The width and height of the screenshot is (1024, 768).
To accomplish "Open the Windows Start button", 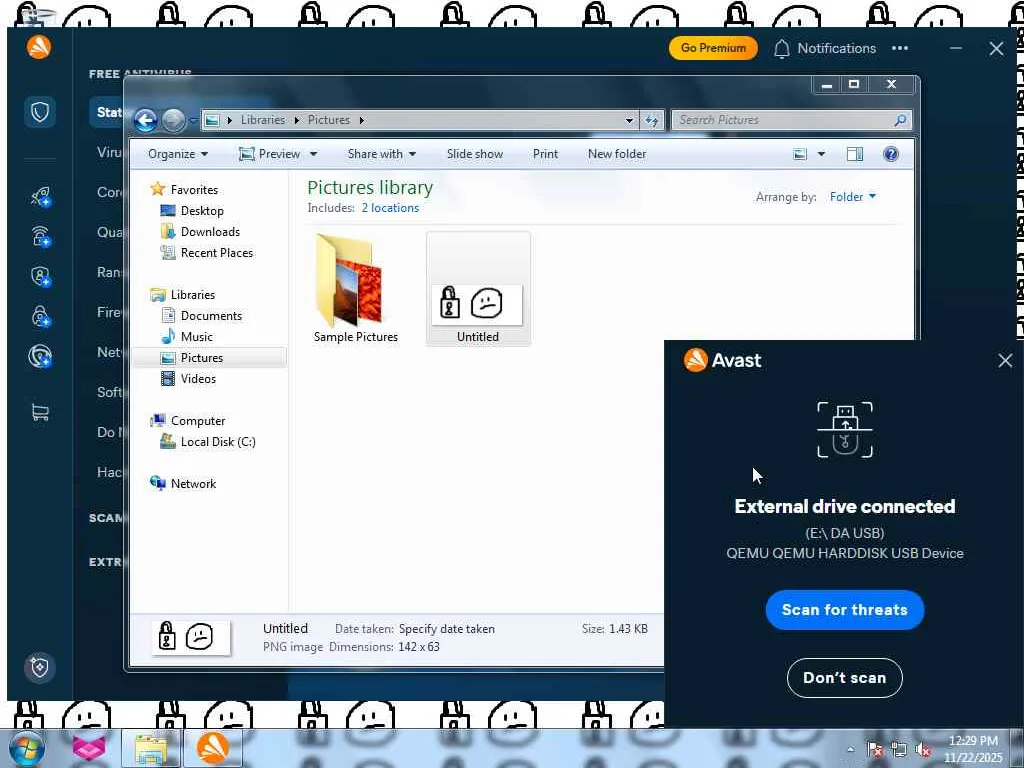I will 26,748.
